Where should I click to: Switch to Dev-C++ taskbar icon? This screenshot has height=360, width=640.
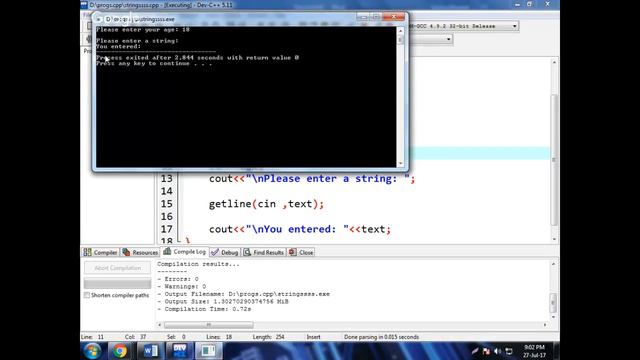click(x=180, y=351)
